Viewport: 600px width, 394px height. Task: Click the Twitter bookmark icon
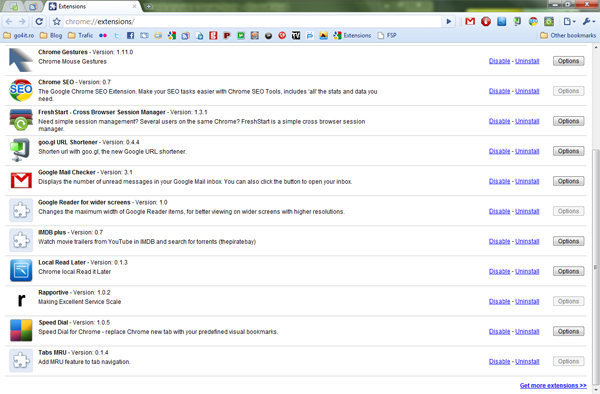[117, 36]
